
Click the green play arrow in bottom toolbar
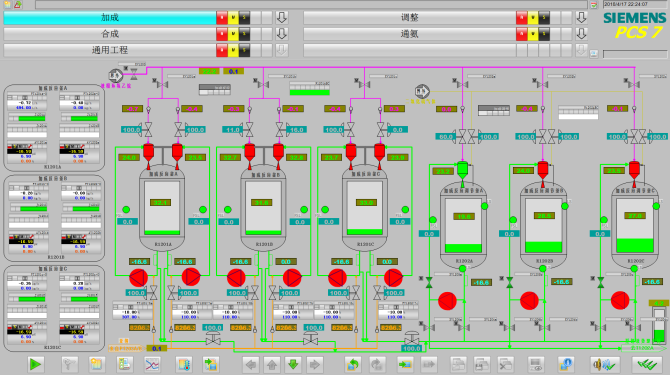point(35,364)
